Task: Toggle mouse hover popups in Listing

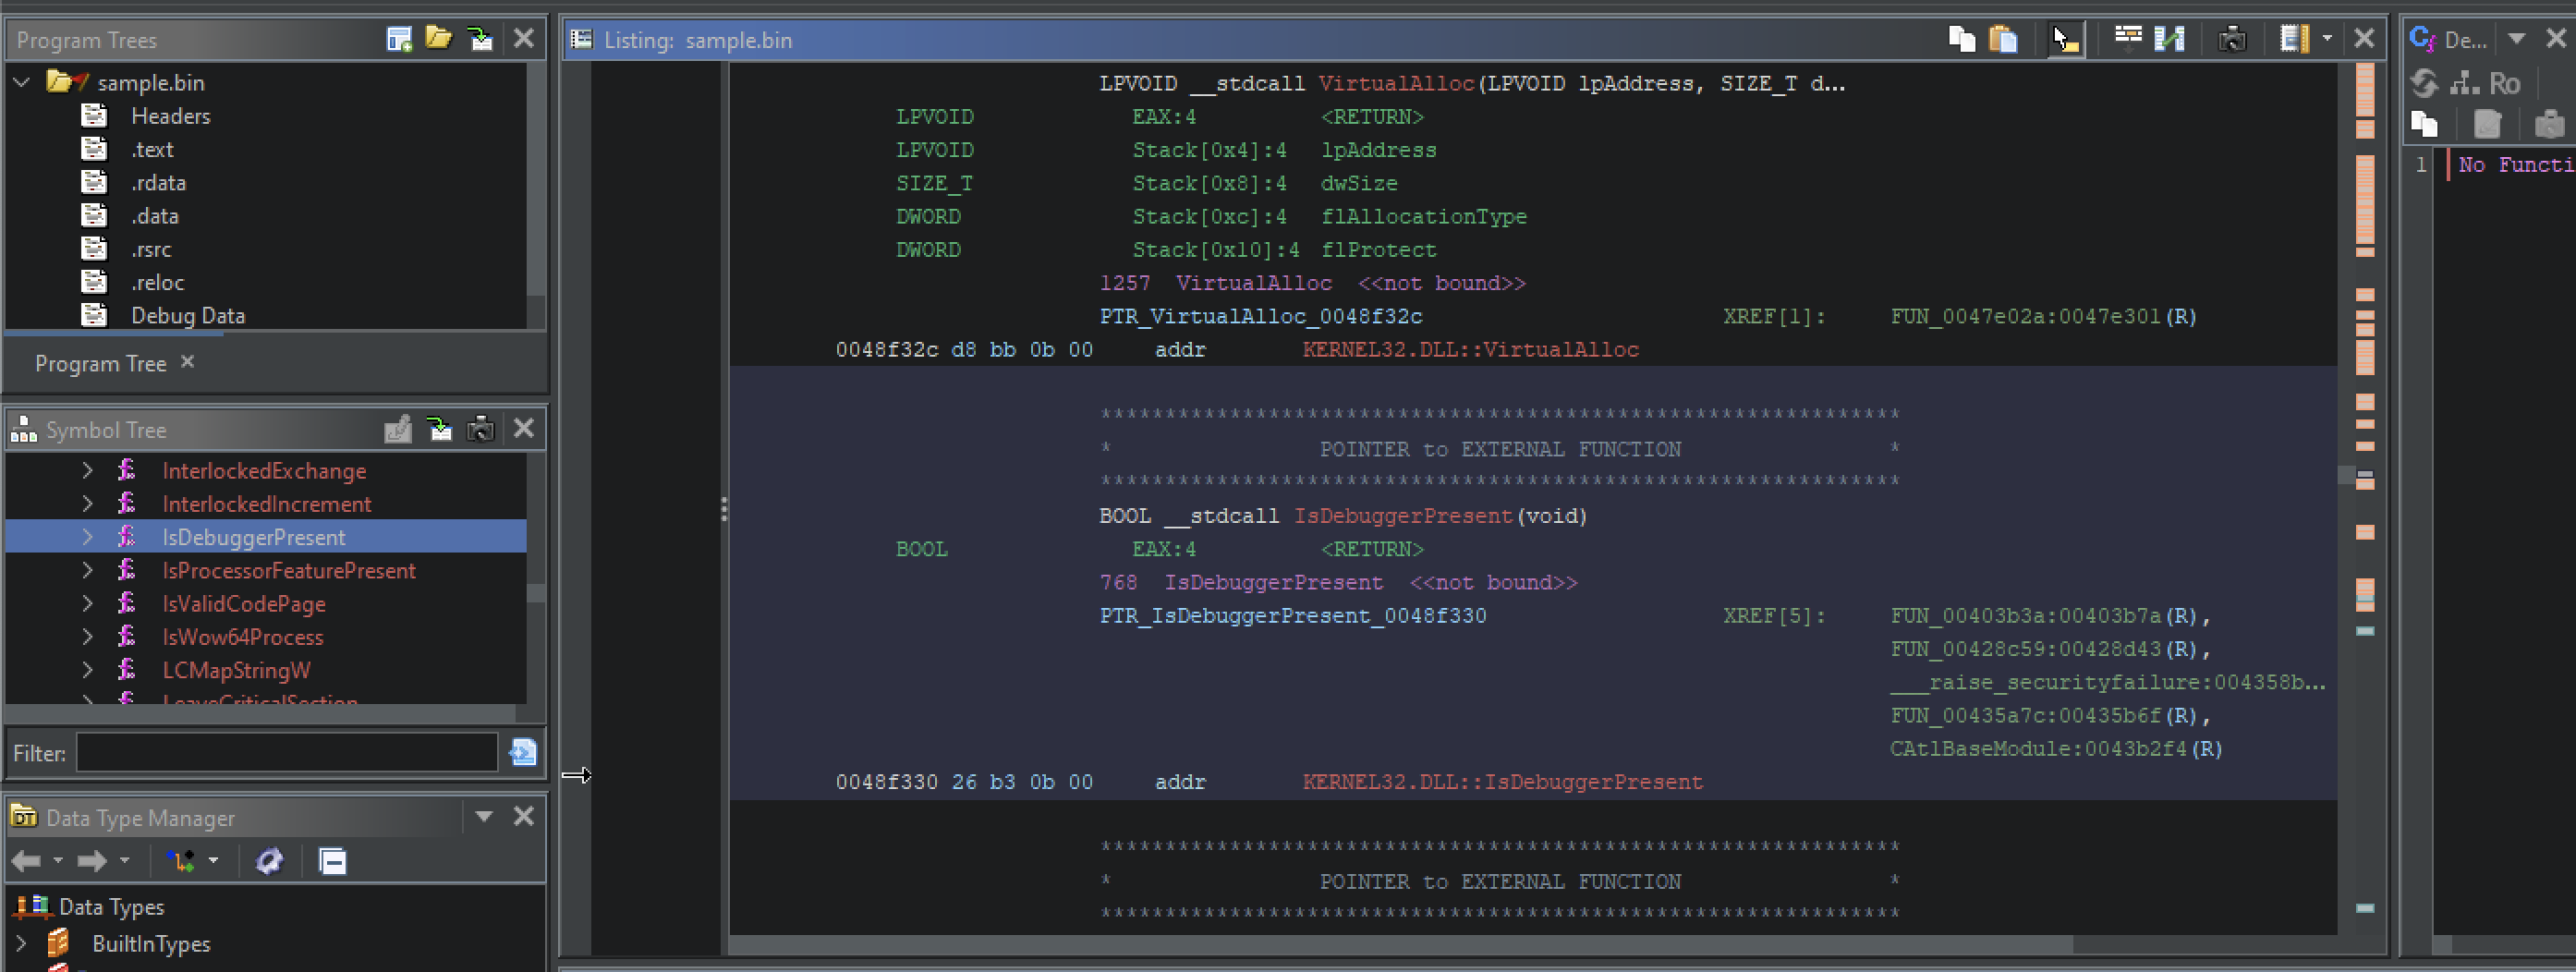Action: [2065, 39]
